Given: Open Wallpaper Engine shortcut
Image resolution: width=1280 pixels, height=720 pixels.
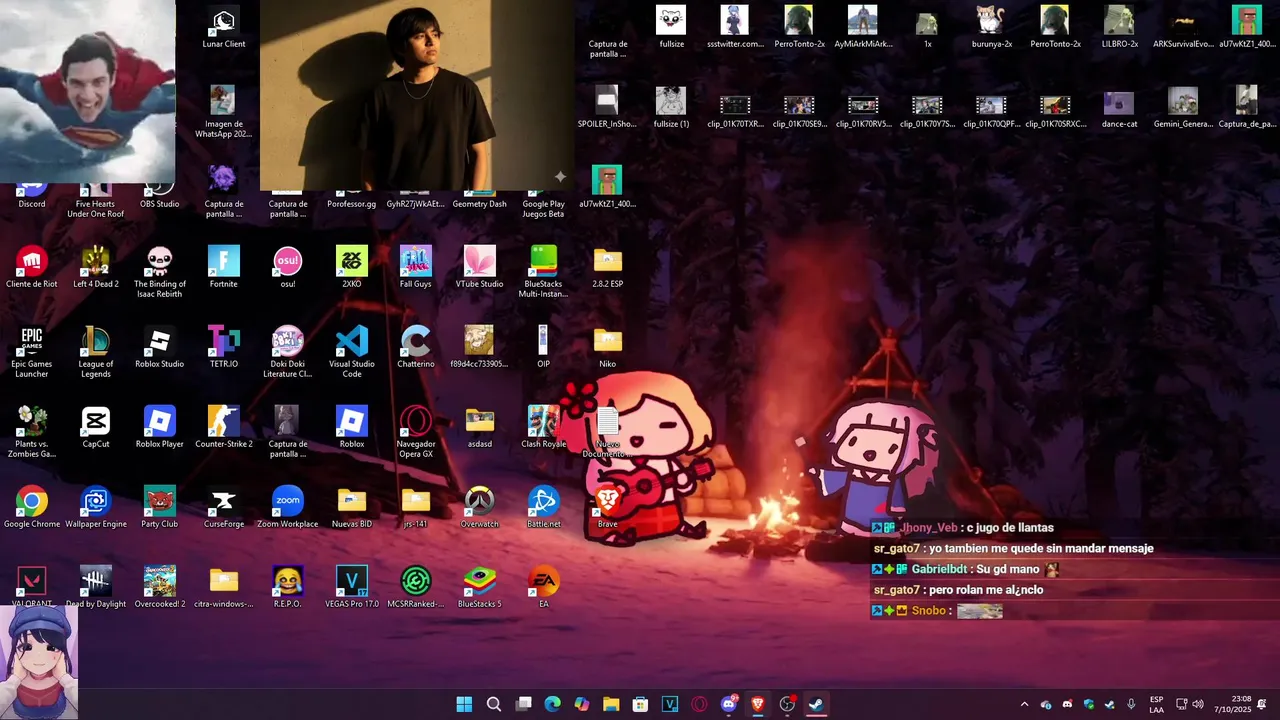Looking at the screenshot, I should 96,508.
